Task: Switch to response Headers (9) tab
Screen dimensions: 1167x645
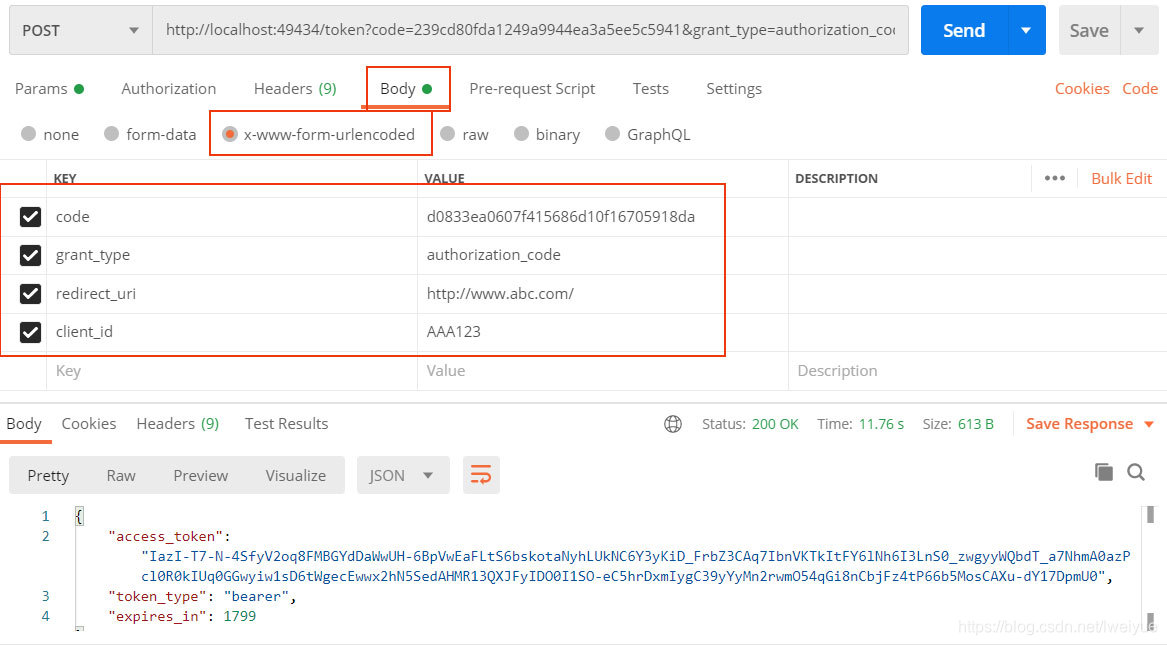Action: [x=178, y=423]
